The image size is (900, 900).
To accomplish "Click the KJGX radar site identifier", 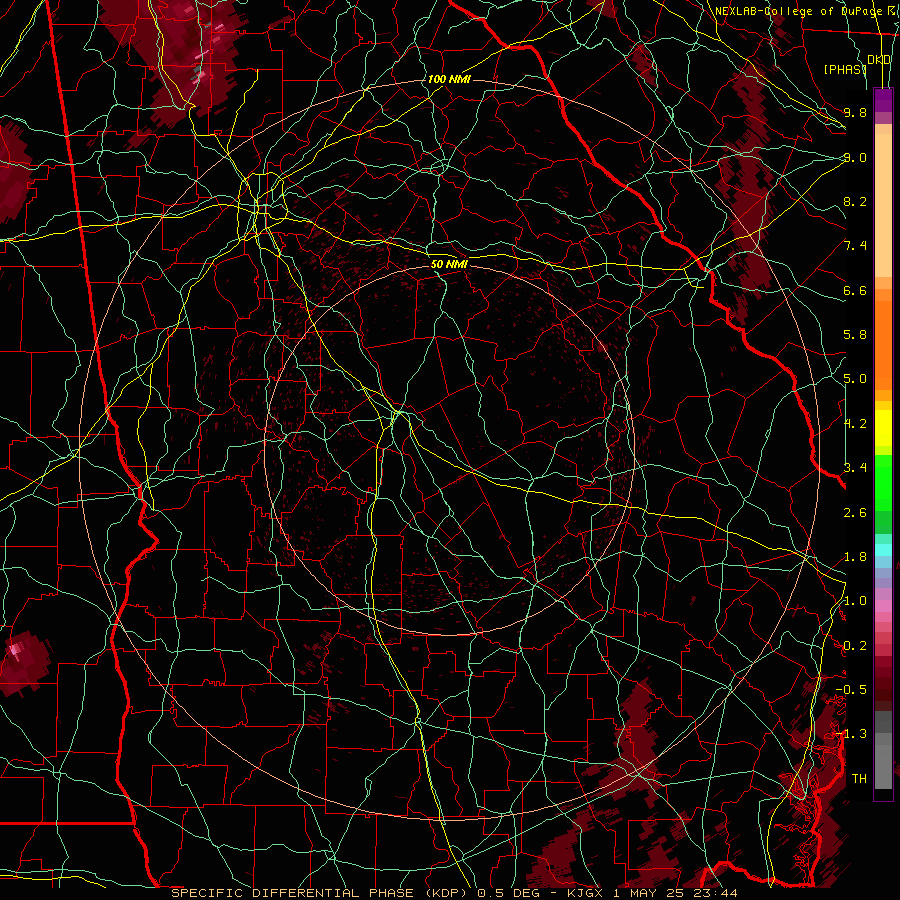I will (x=585, y=893).
